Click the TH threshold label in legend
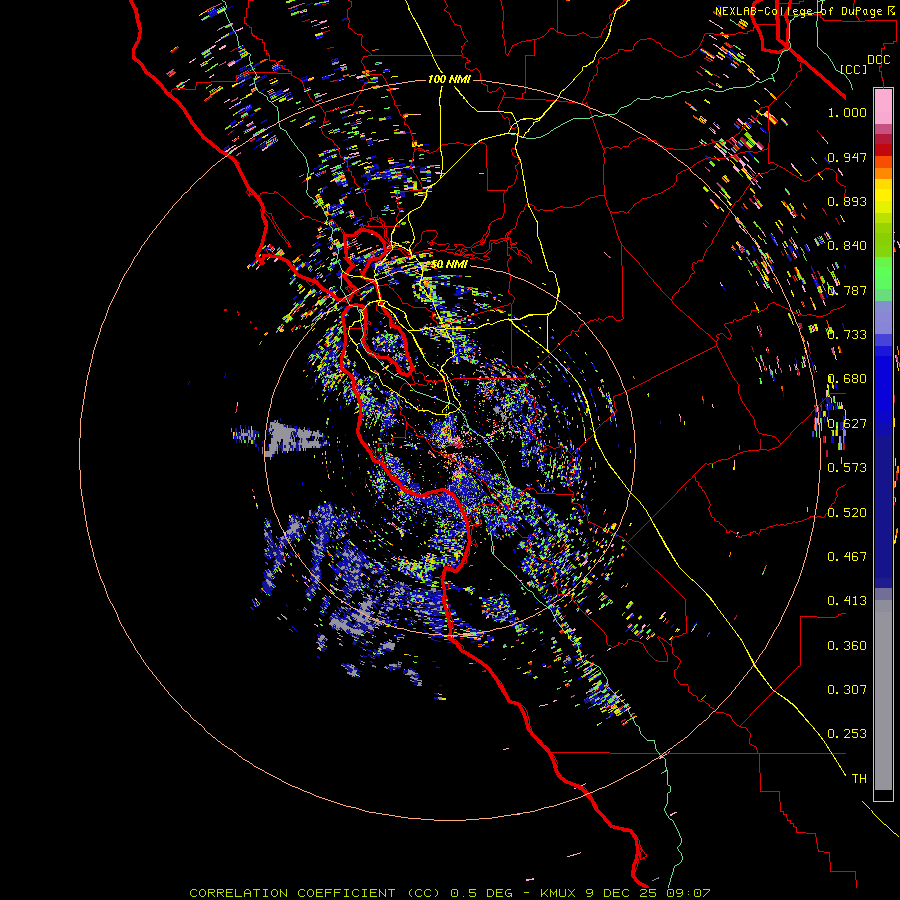900x900 pixels. pos(859,779)
